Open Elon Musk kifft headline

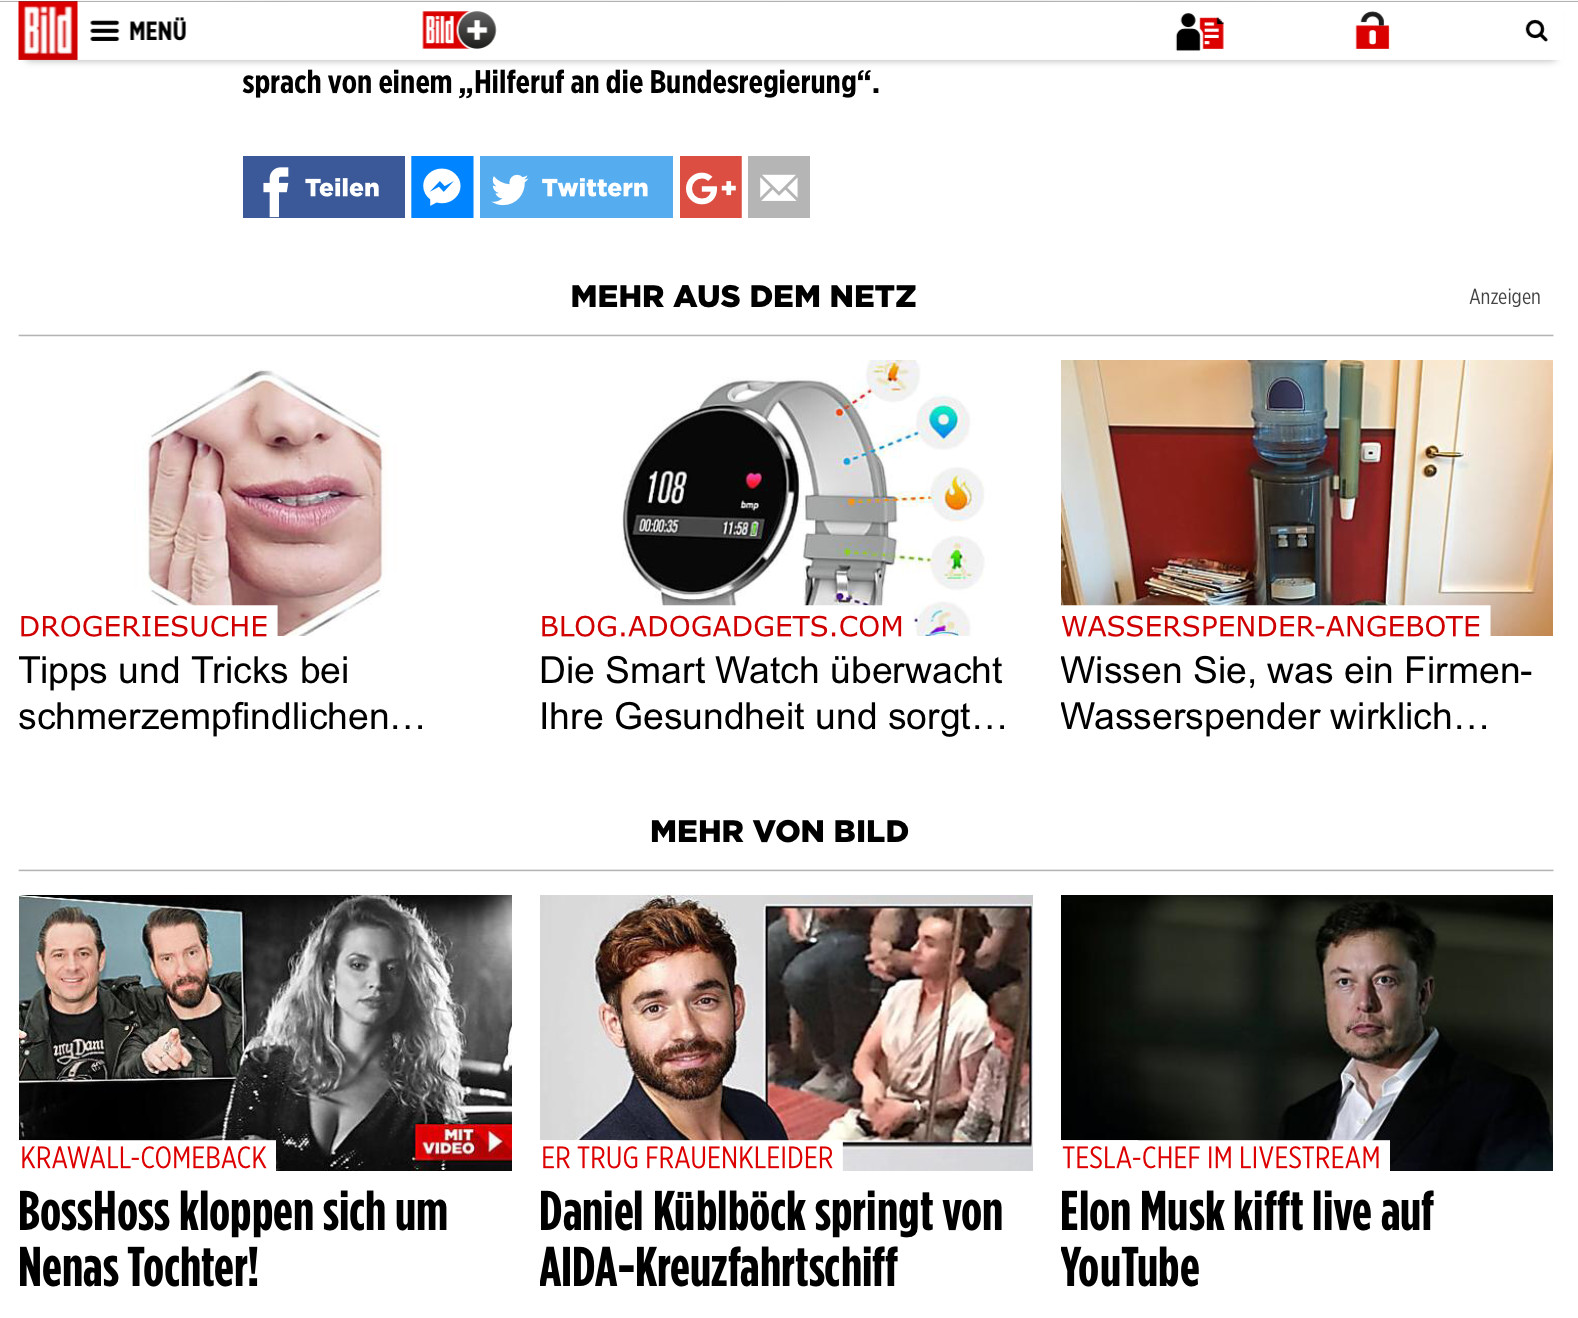[1247, 1239]
